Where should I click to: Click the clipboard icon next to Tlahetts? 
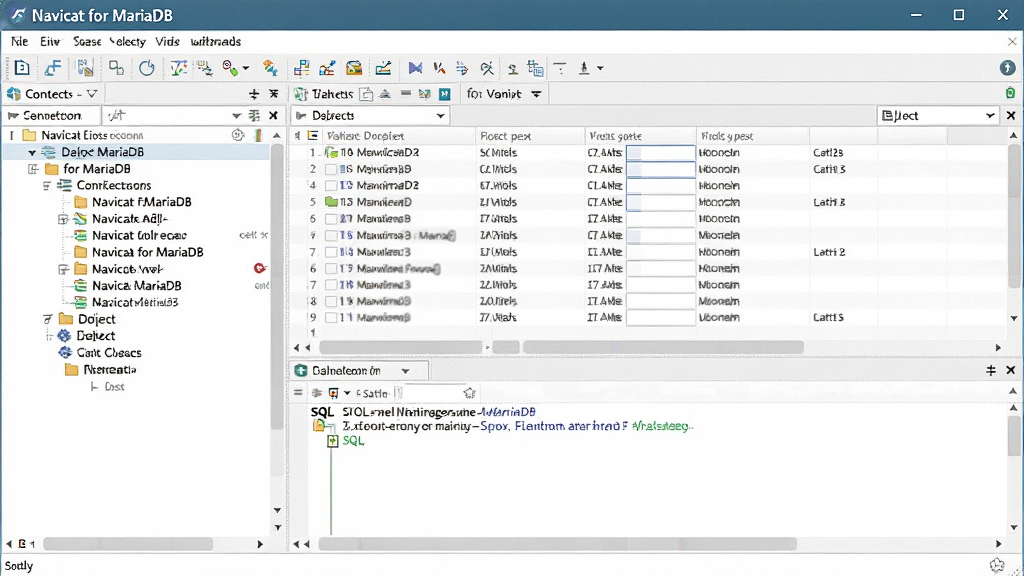366,94
